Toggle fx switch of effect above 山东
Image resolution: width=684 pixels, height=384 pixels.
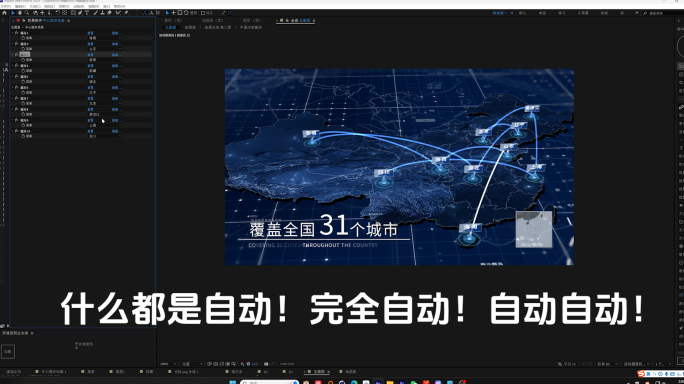17,44
